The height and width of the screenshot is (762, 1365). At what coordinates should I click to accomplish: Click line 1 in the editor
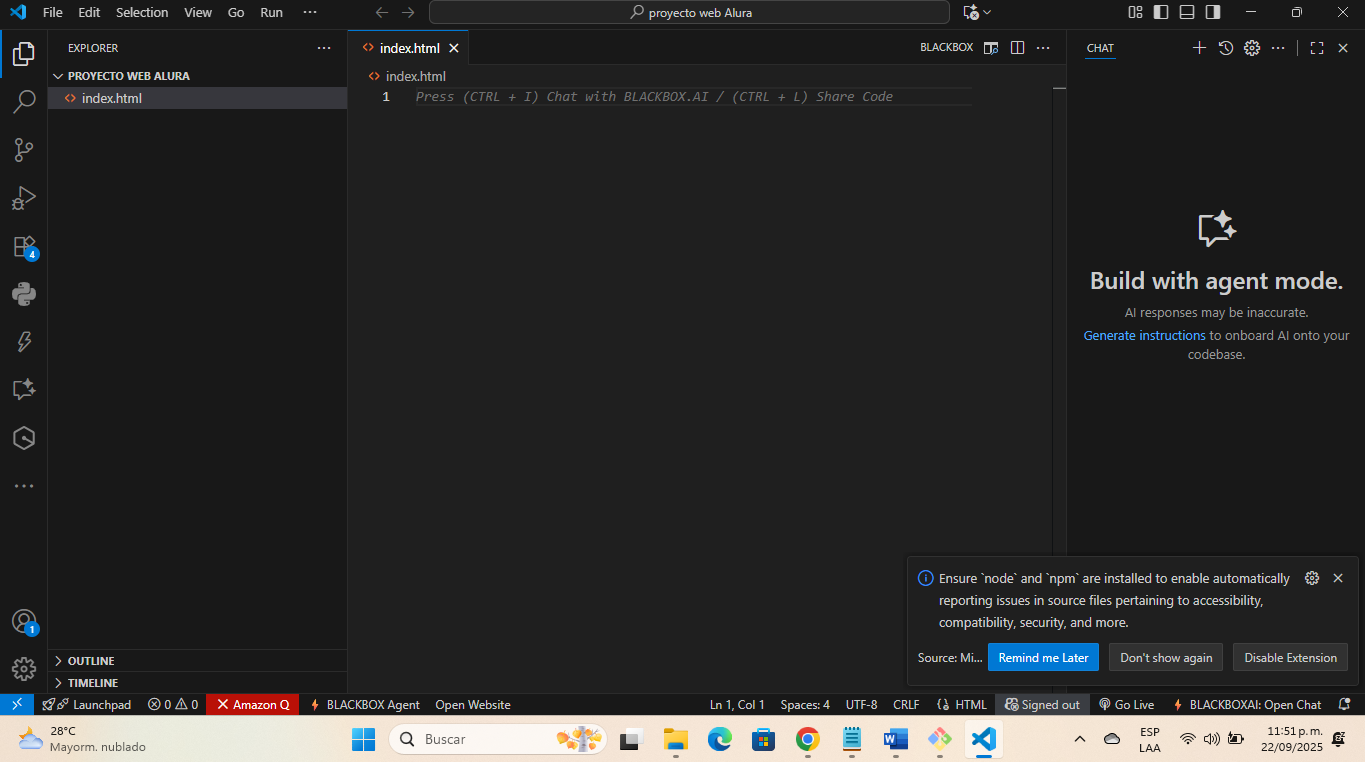693,97
